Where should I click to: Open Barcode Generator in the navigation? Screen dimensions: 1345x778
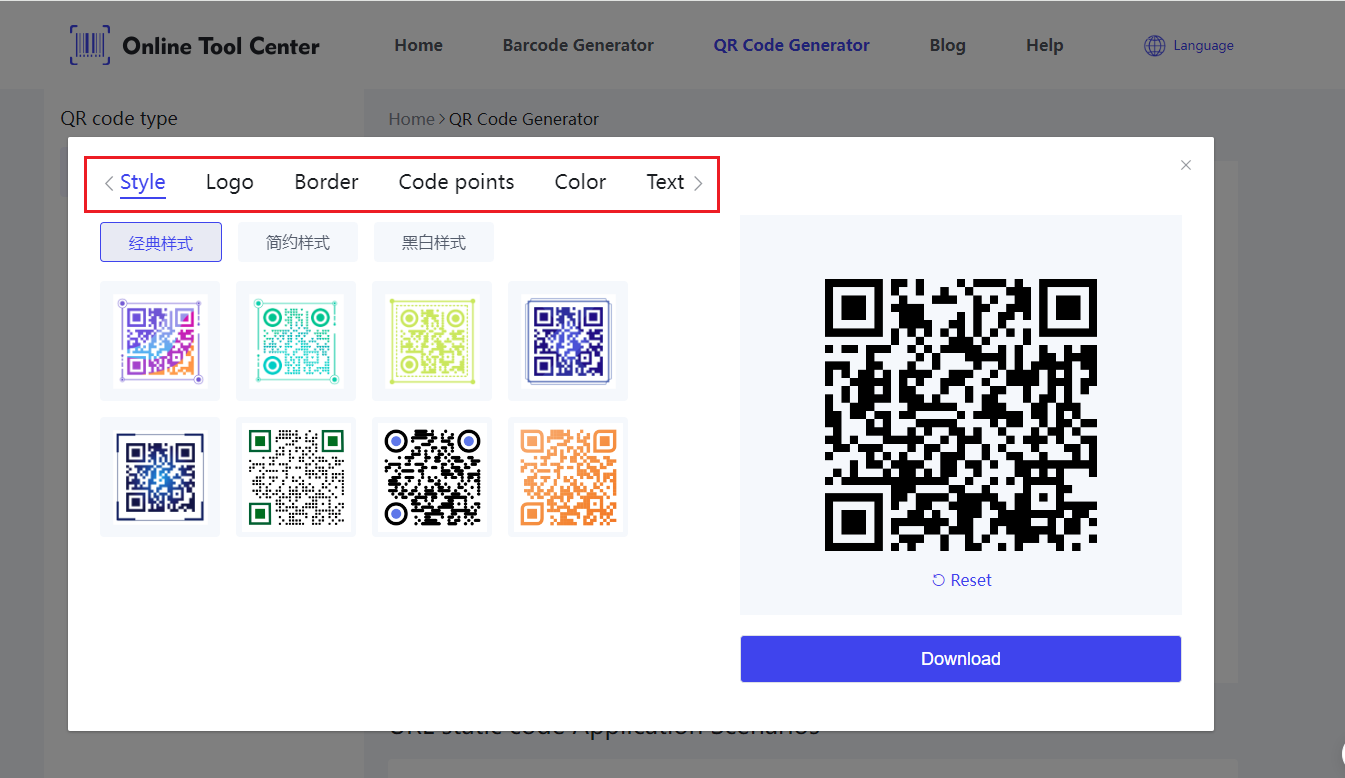(578, 45)
